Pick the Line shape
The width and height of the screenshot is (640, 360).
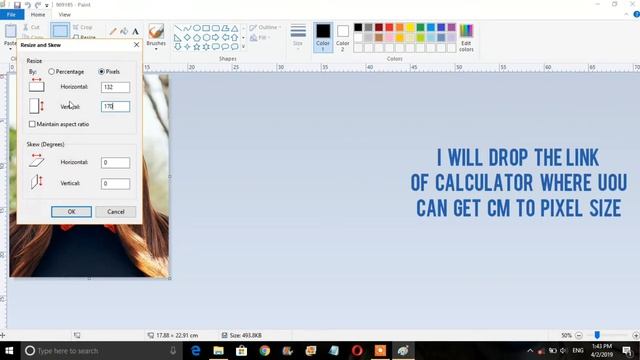(178, 28)
